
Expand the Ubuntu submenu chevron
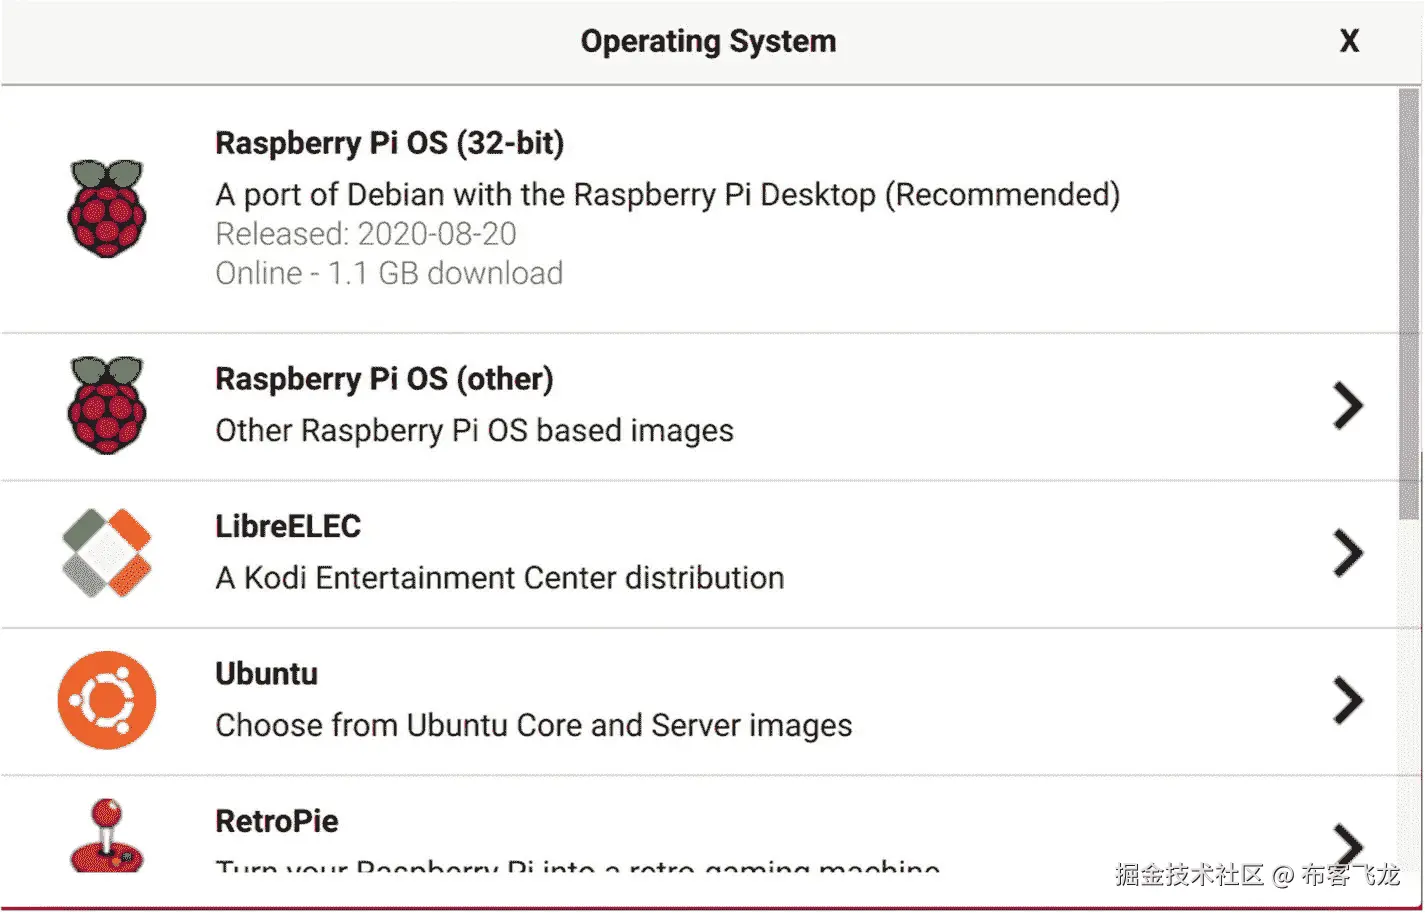coord(1348,700)
